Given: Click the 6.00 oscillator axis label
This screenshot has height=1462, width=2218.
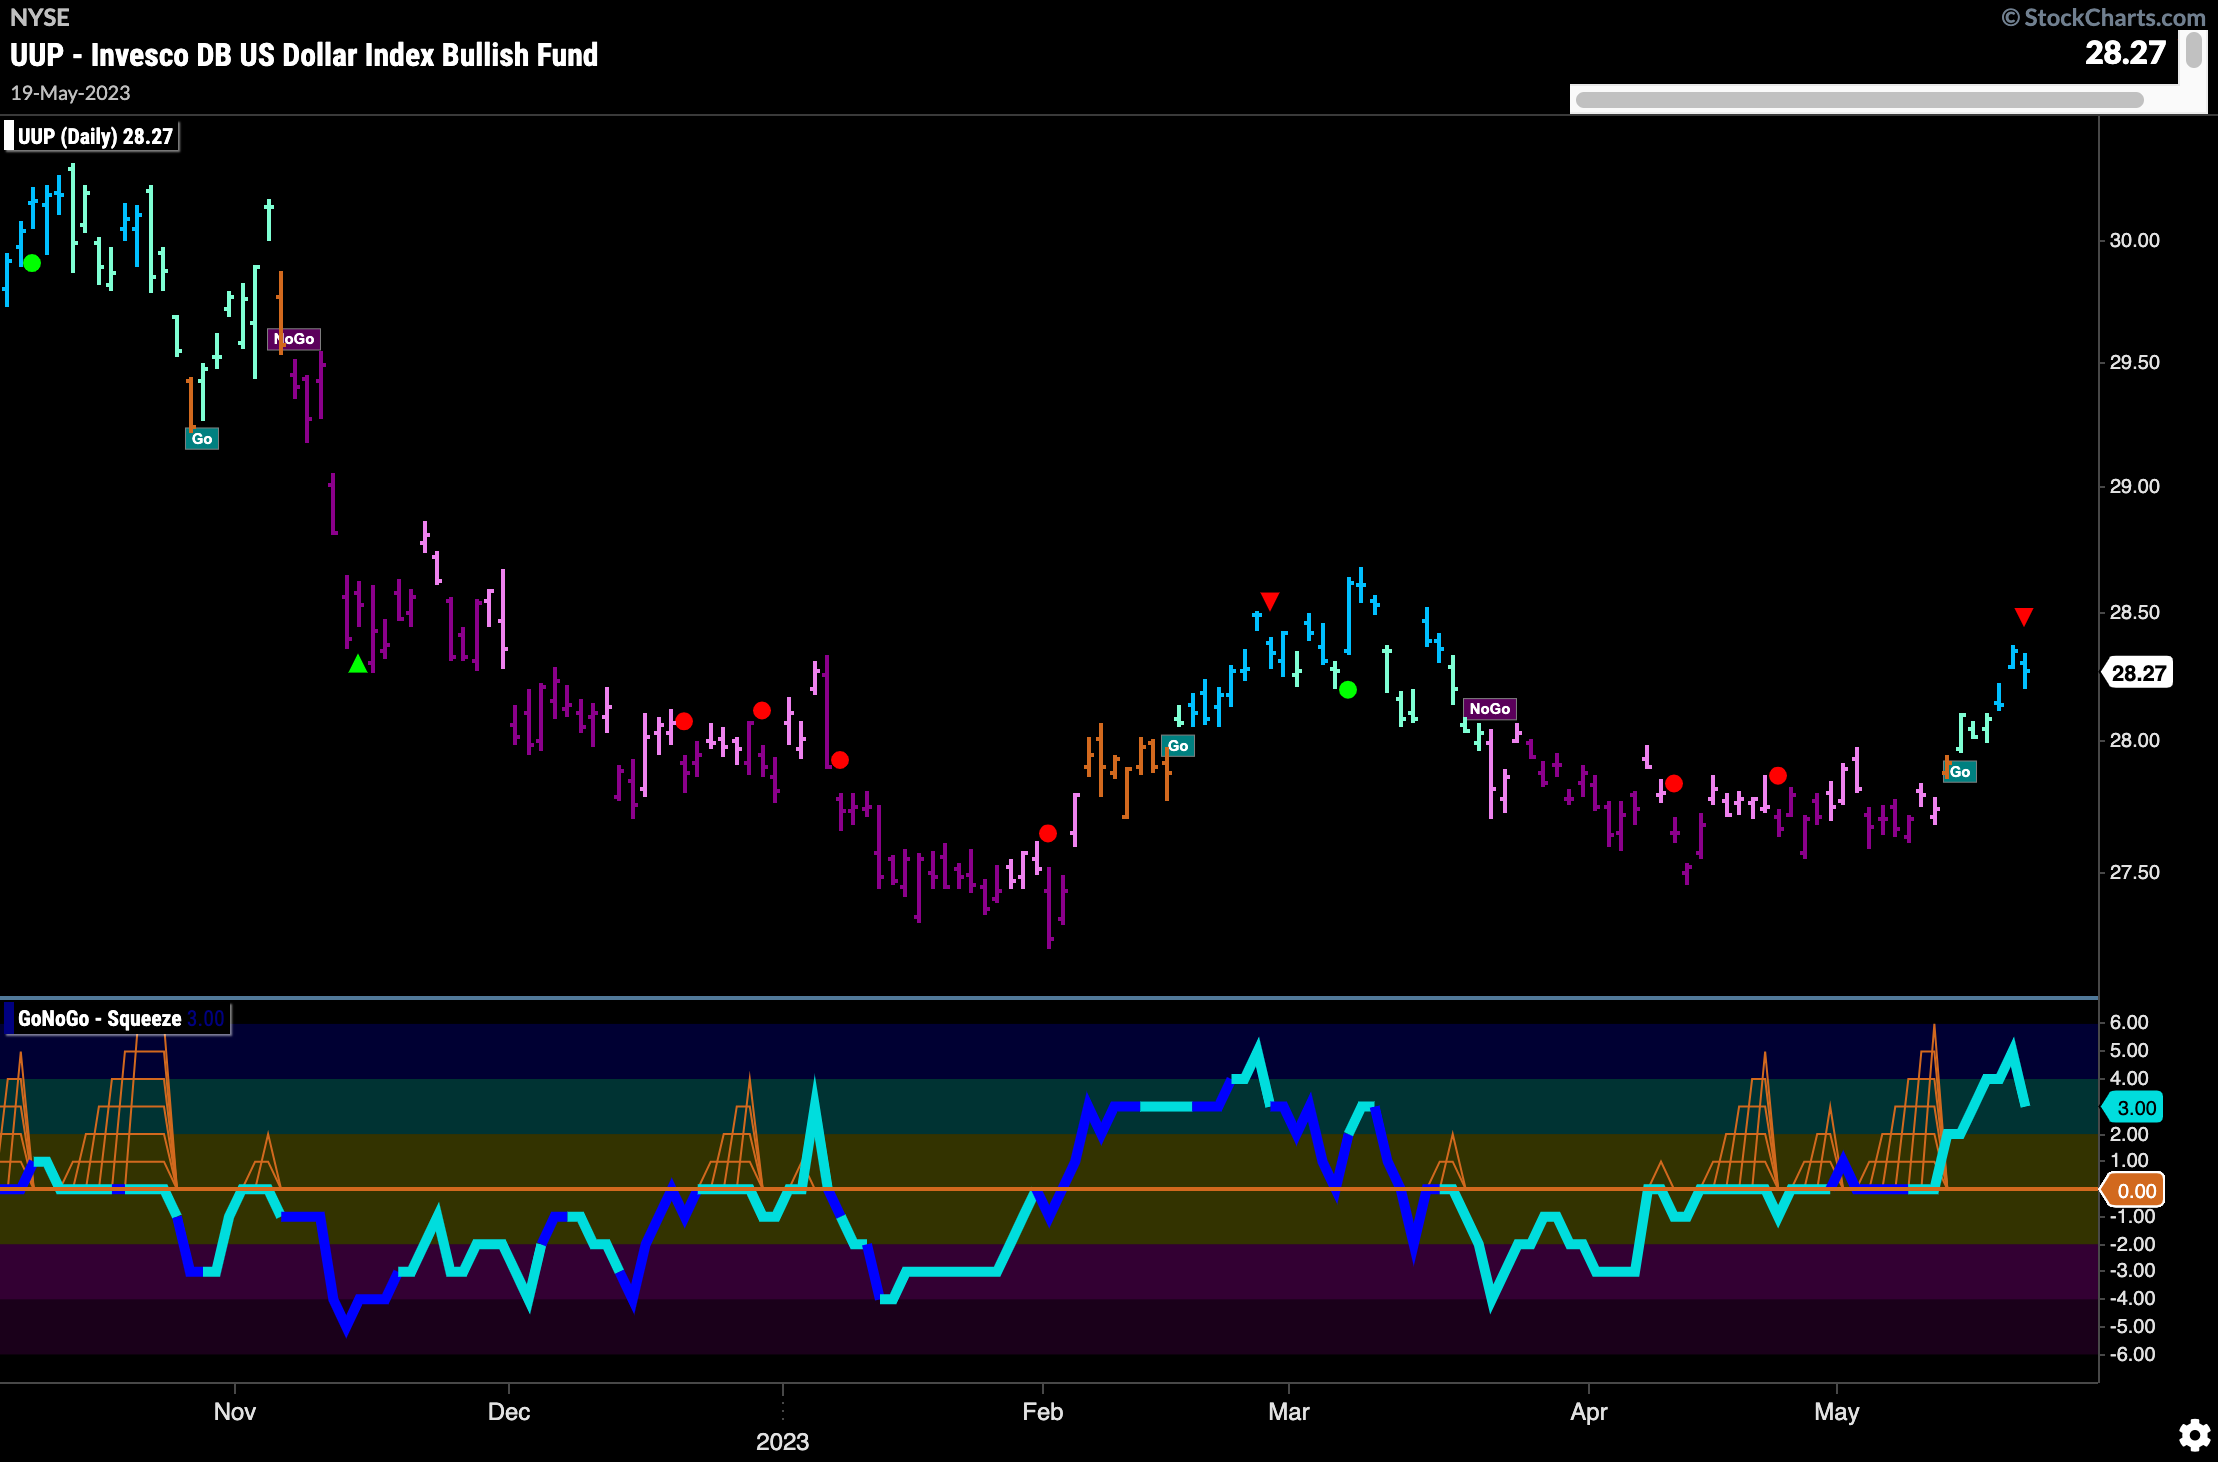Looking at the screenshot, I should coord(2129,1022).
